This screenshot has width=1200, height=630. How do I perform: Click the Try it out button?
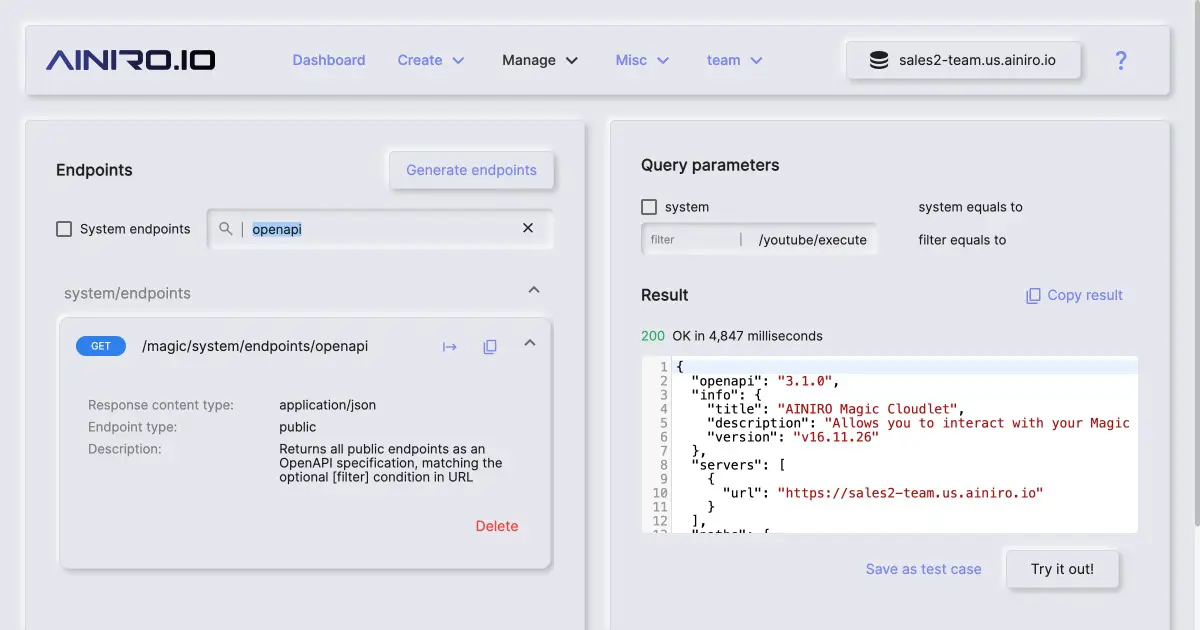(1062, 568)
